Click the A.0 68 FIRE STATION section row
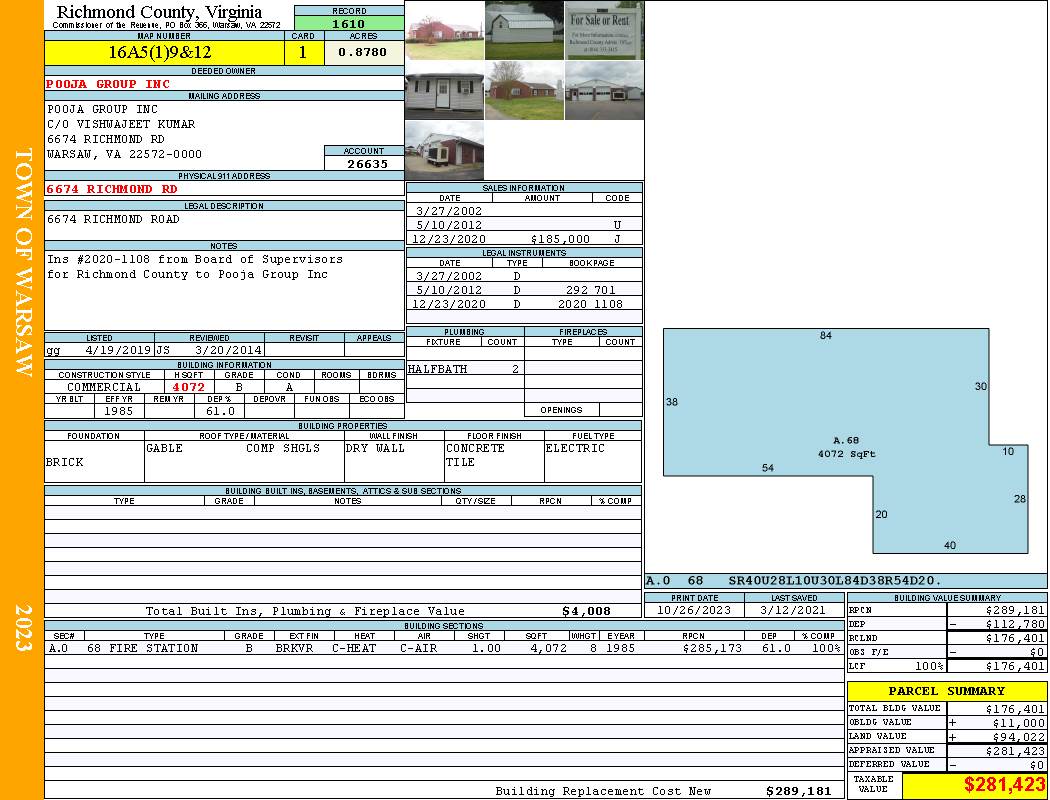The height and width of the screenshot is (800, 1050). click(444, 648)
